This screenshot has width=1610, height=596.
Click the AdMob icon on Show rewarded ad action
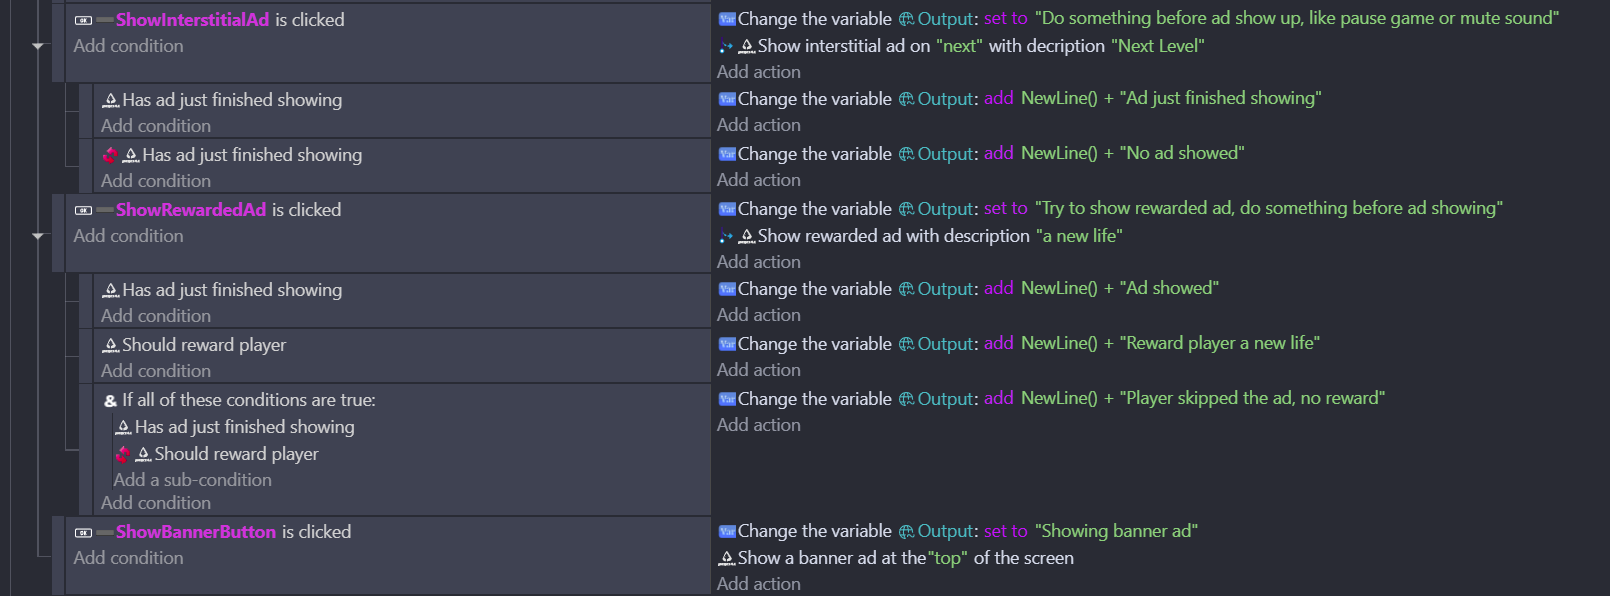pos(746,236)
